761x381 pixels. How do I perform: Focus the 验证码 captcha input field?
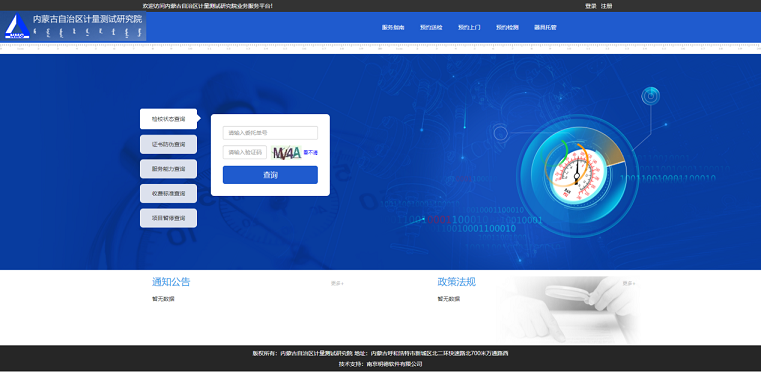tap(245, 152)
